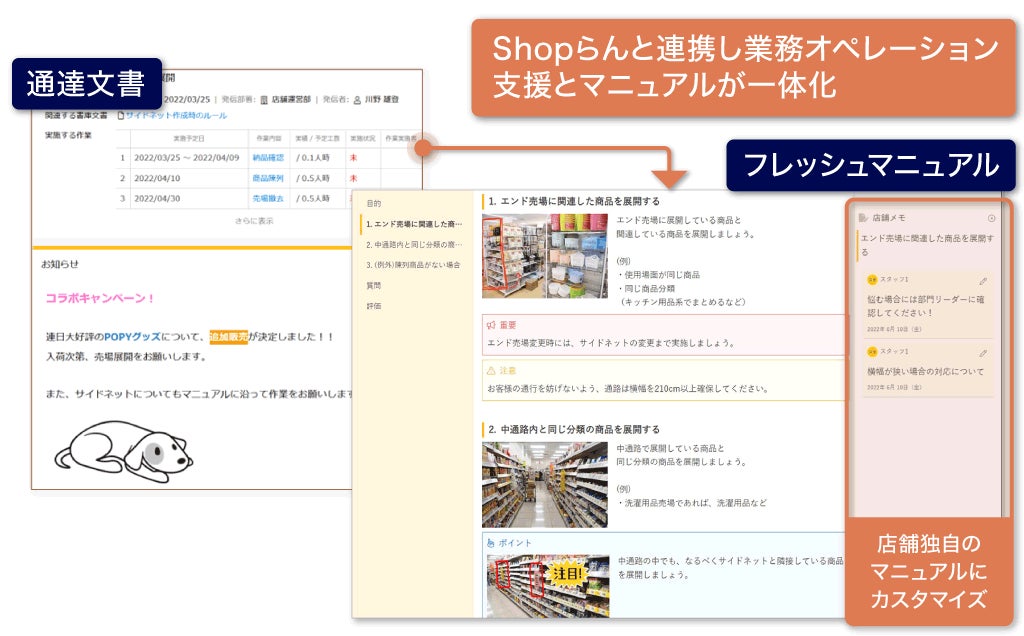Viewport: 1024px width, 636px height.
Task: Open the 納品確認 link in the task table
Action: pos(267,158)
